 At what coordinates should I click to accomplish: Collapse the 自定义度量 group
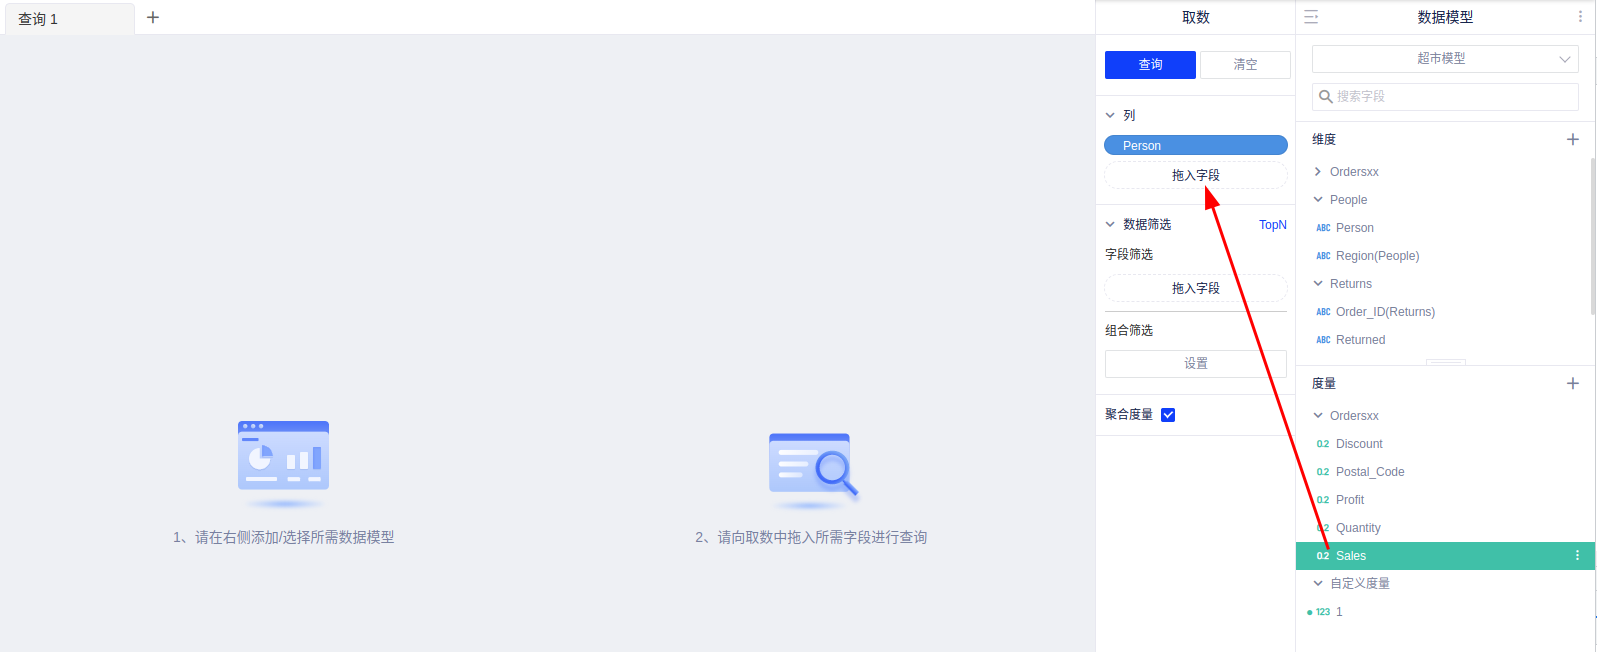pos(1318,583)
